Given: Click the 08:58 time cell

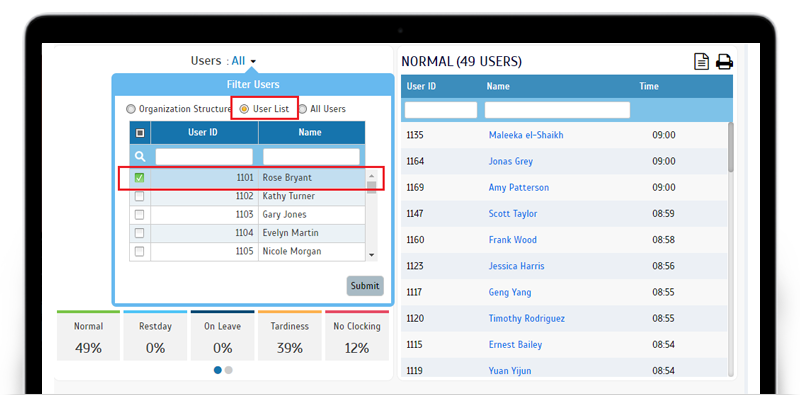Looking at the screenshot, I should tap(664, 240).
